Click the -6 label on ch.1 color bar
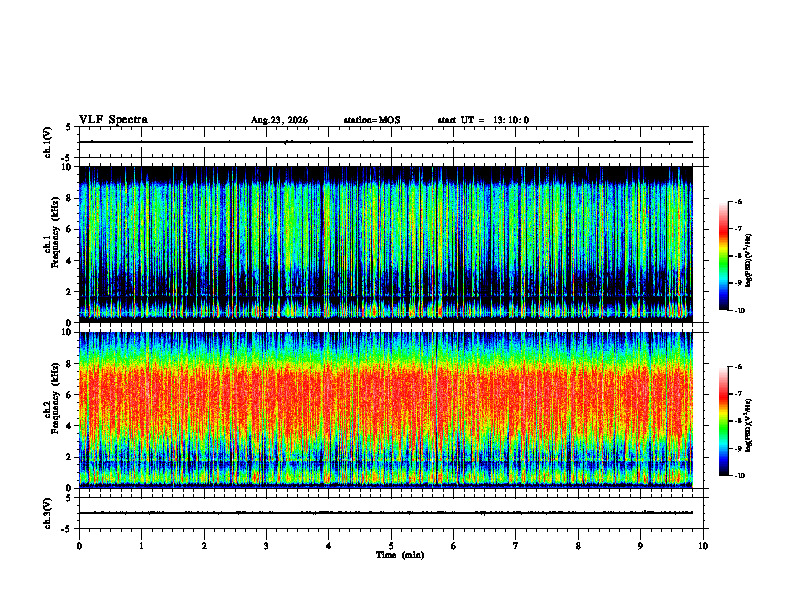 (739, 201)
